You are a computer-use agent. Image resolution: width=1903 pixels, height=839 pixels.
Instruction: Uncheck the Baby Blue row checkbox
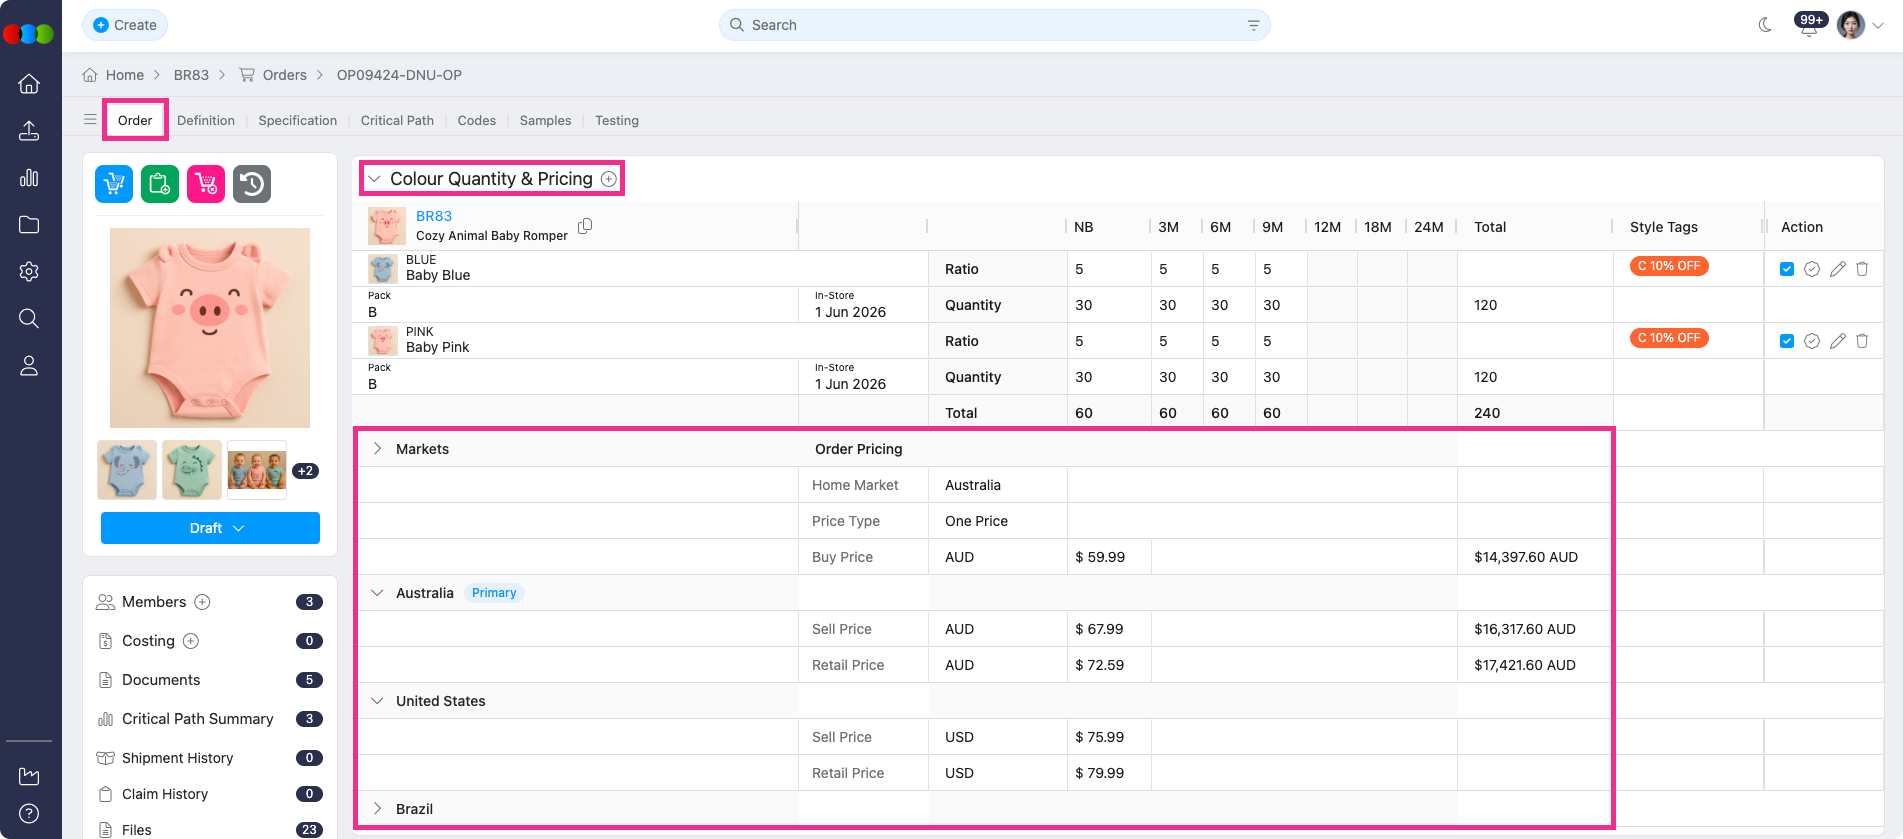tap(1787, 269)
